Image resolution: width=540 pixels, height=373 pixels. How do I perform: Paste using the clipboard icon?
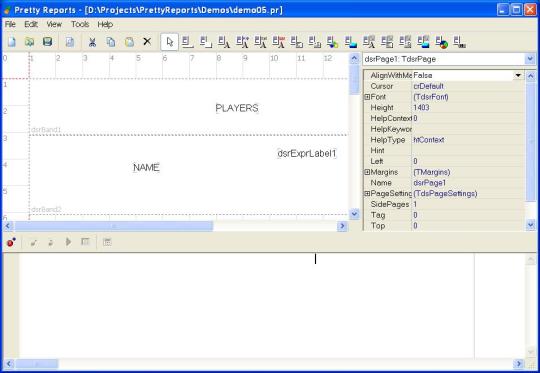pyautogui.click(x=129, y=42)
